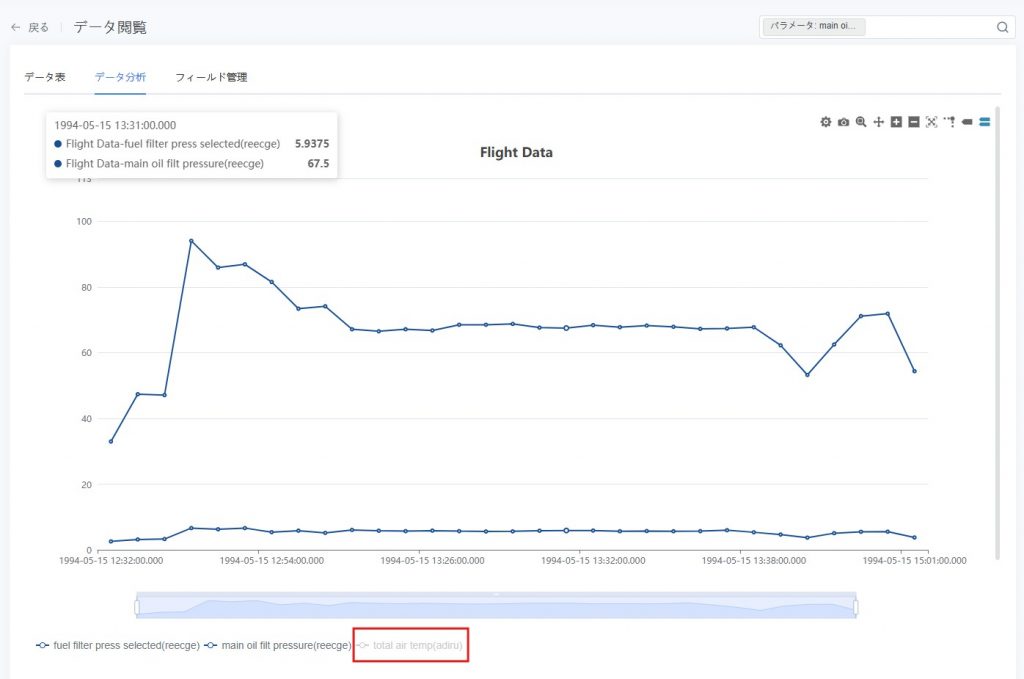
Task: Zoom out with the minus icon
Action: pos(914,122)
